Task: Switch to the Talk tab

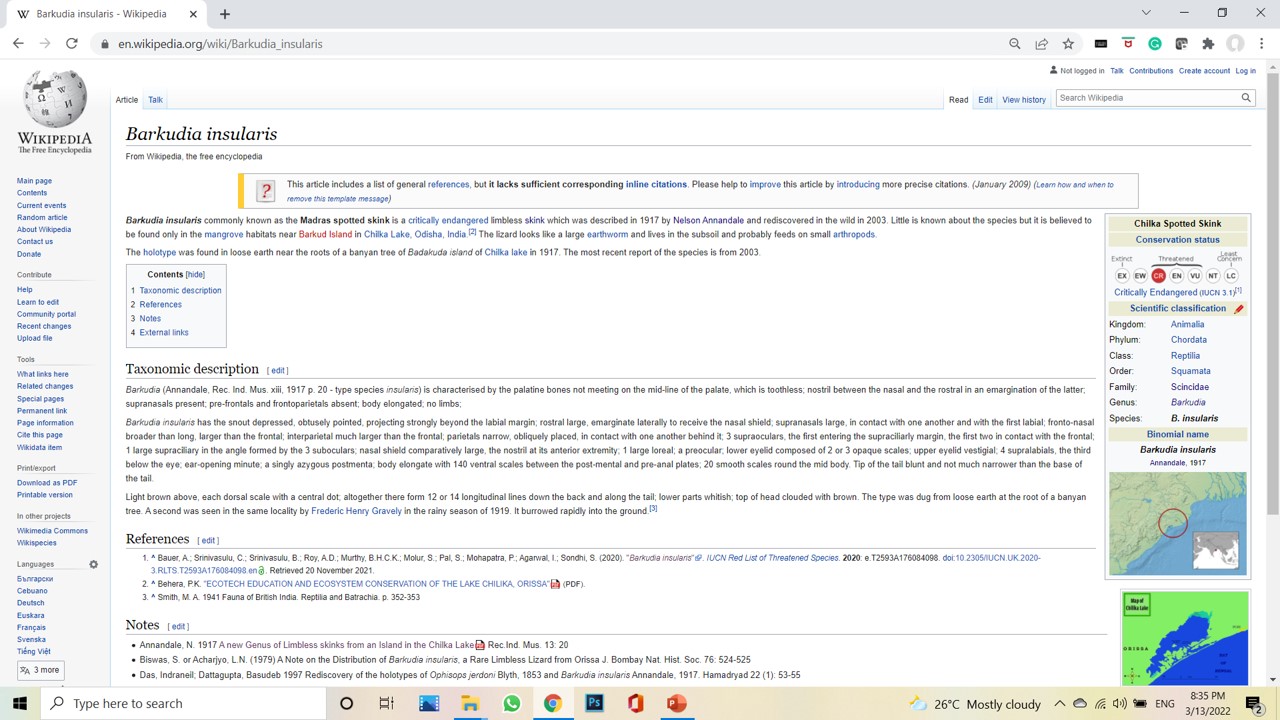Action: (x=155, y=100)
